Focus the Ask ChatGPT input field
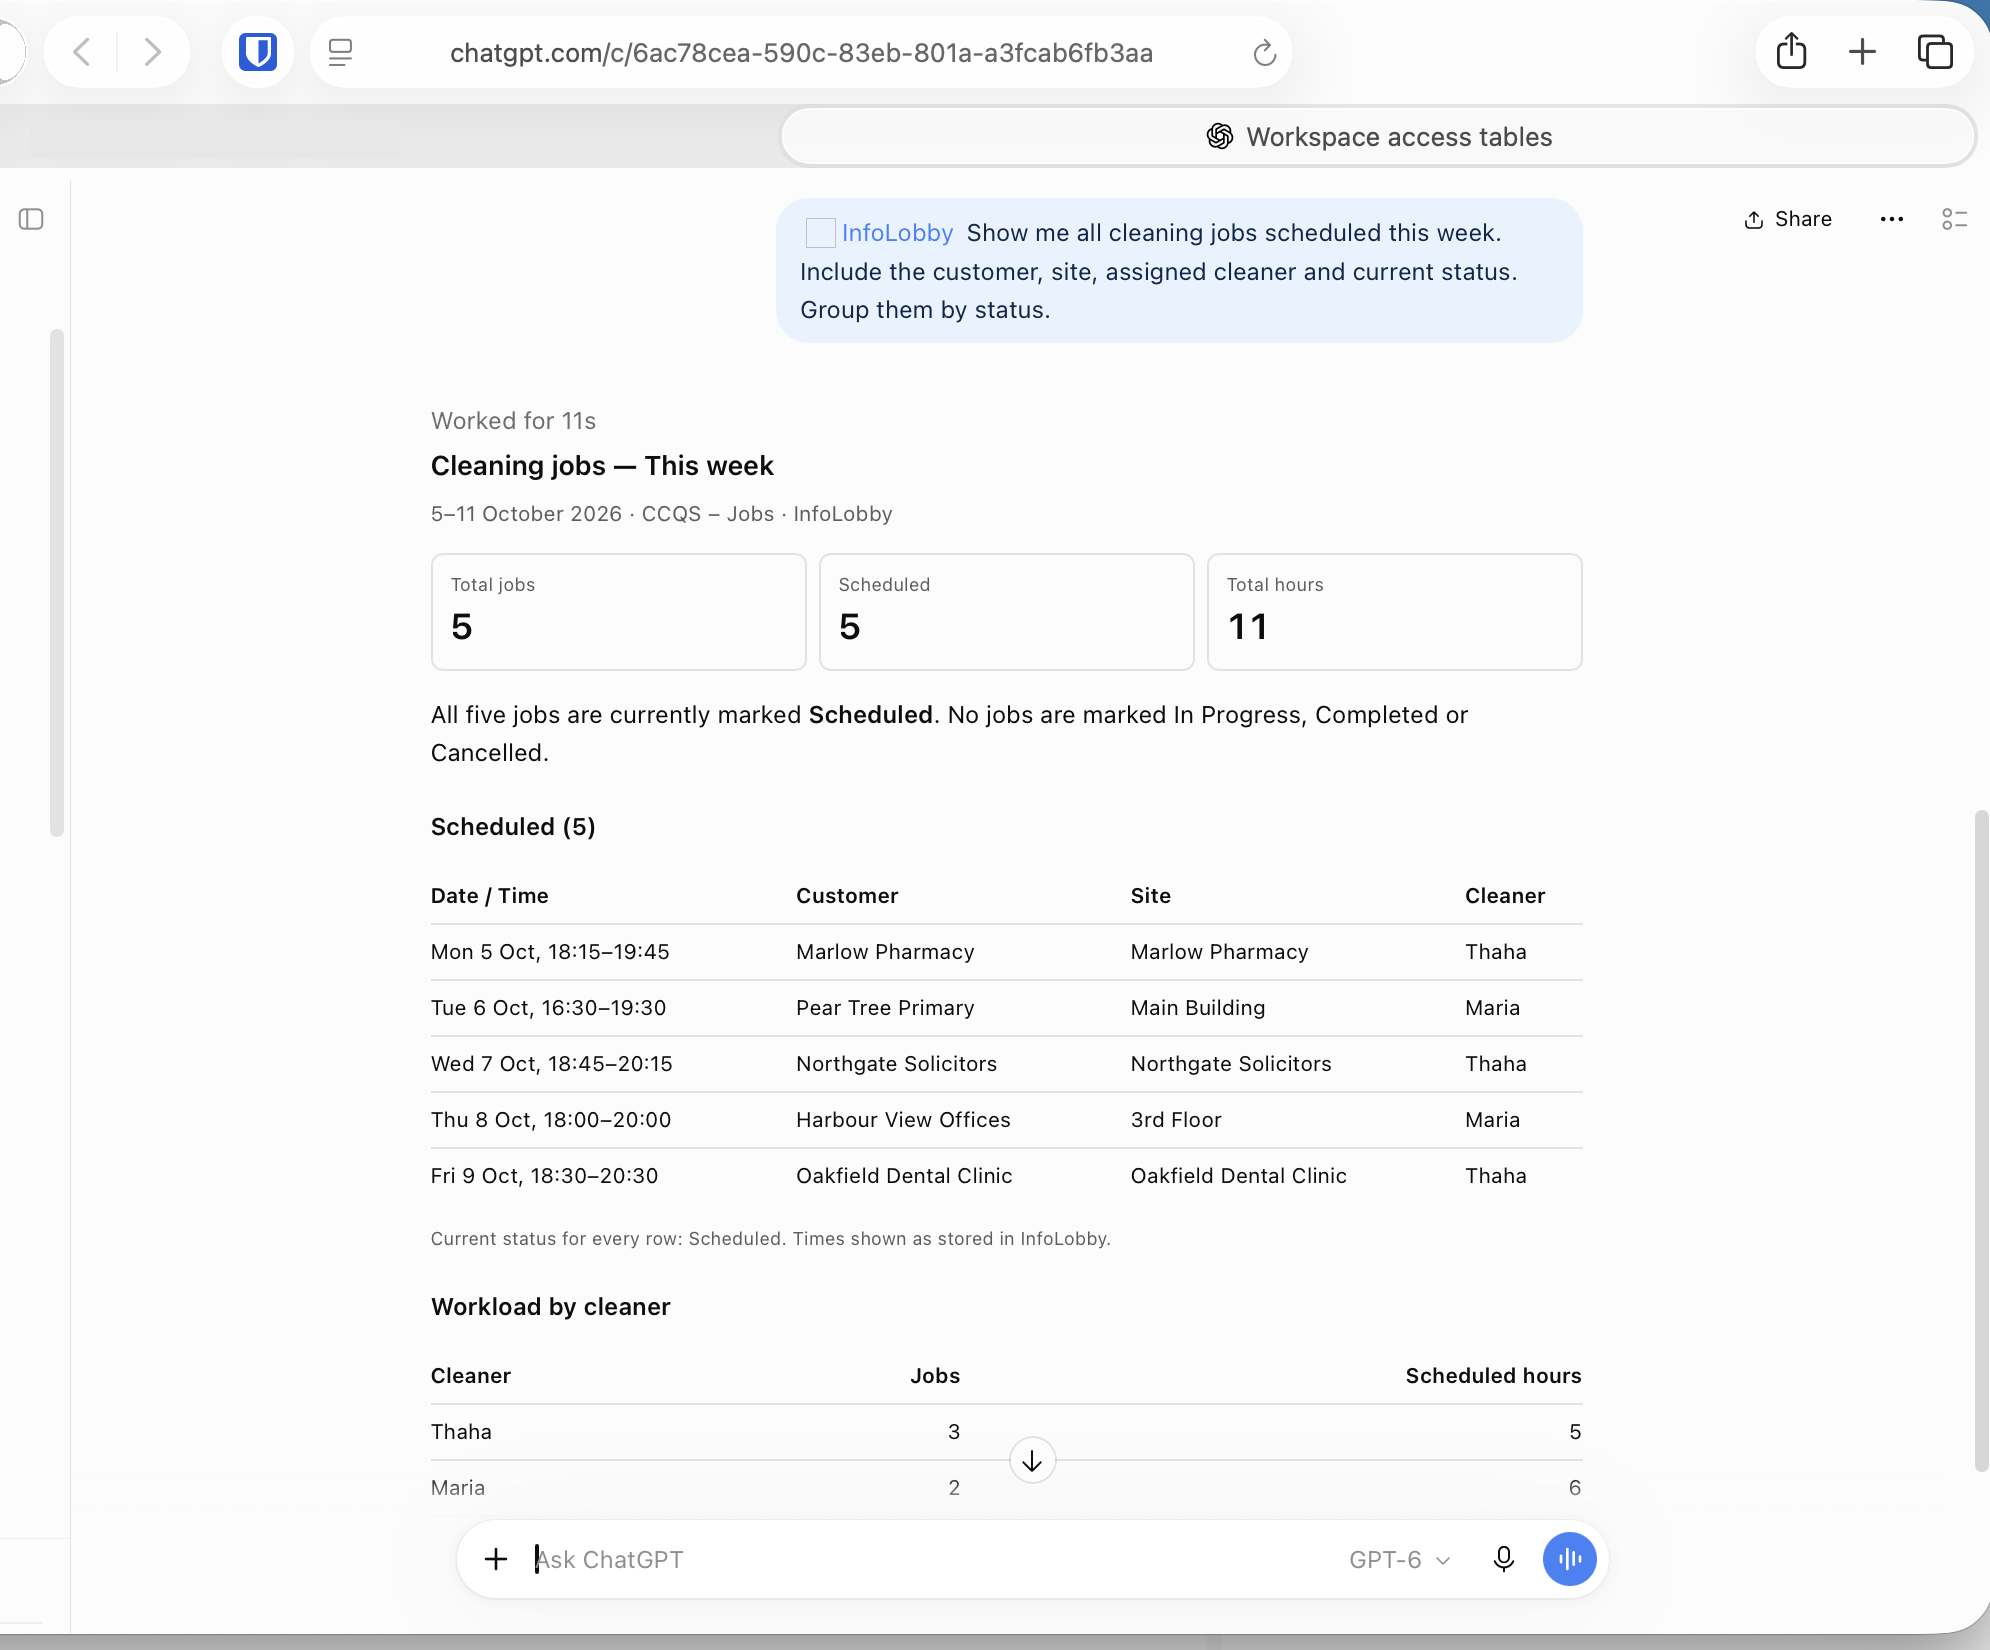Viewport: 1990px width, 1650px height. pyautogui.click(x=930, y=1560)
